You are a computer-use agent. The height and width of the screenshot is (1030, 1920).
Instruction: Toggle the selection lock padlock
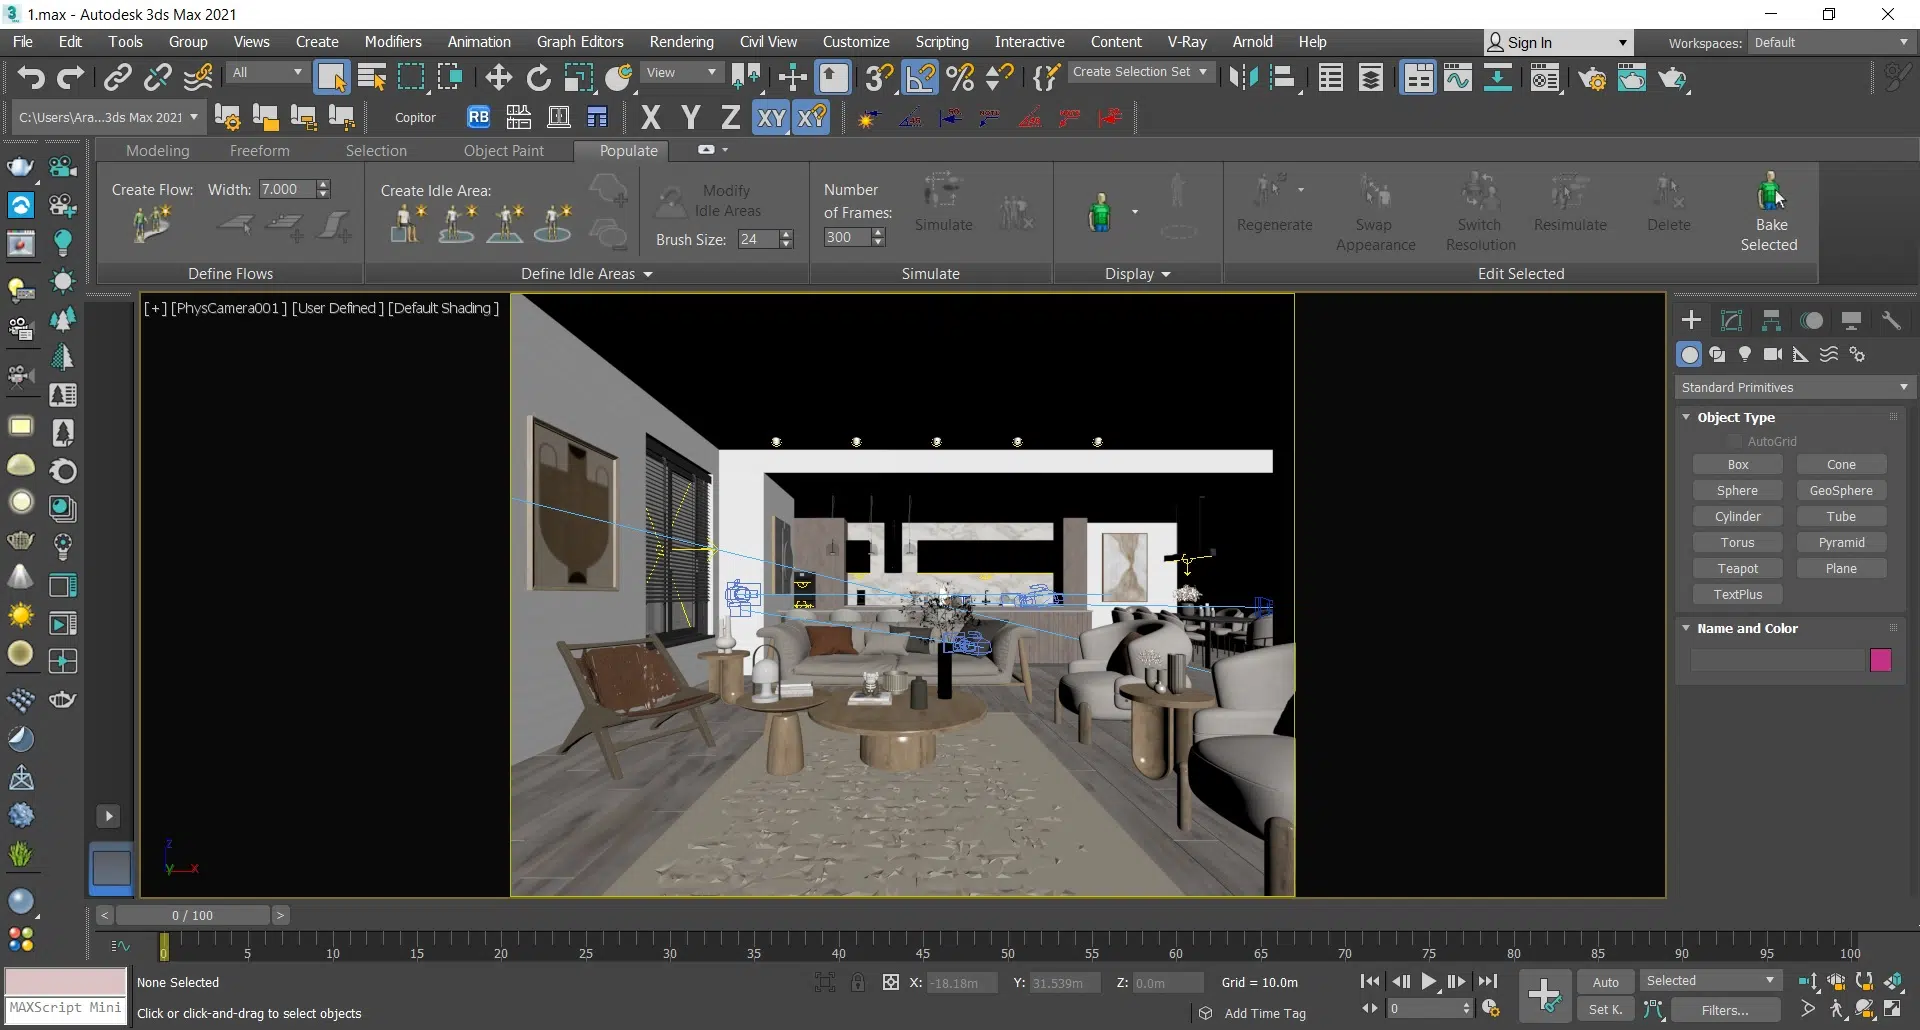point(858,983)
